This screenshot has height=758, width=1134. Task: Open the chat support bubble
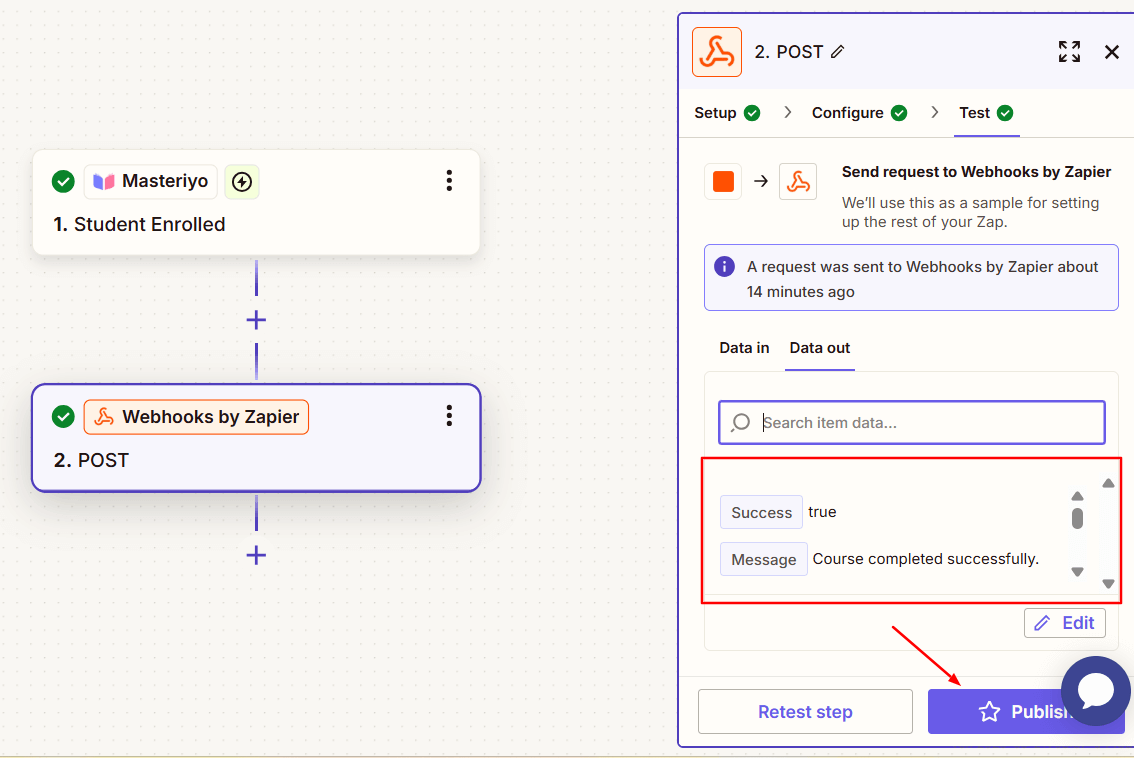click(x=1096, y=691)
